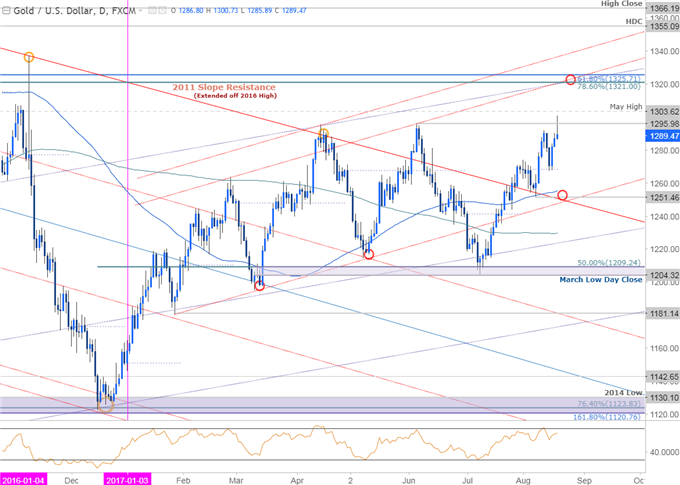Click the Jun label on the time axis
The width and height of the screenshot is (680, 485).
pyautogui.click(x=409, y=480)
